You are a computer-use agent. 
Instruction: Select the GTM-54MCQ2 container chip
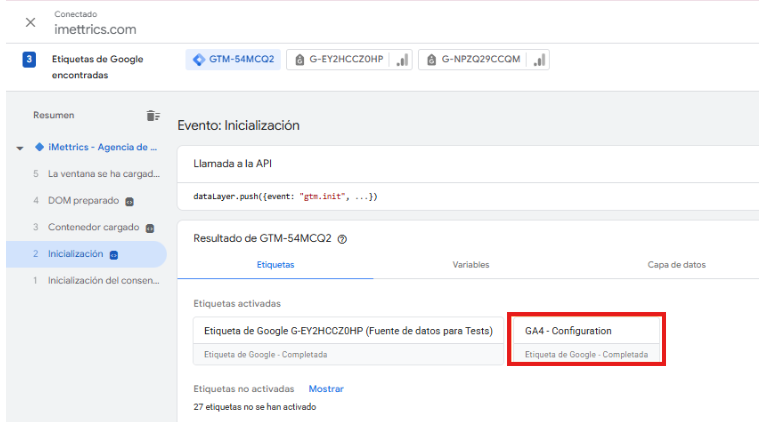233,60
